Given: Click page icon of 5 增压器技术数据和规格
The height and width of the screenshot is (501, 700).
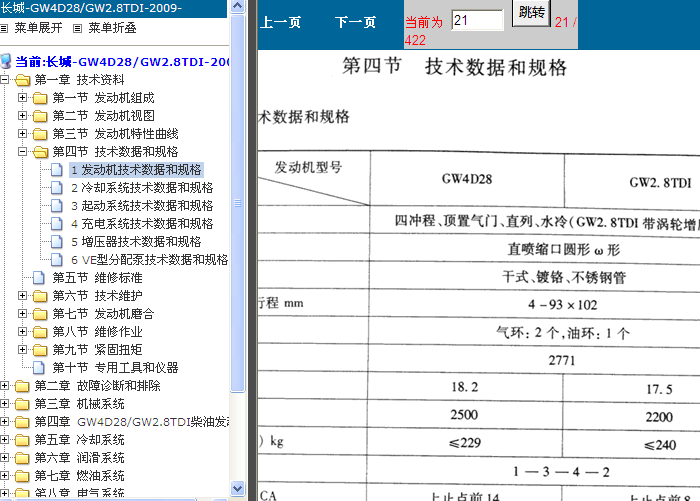Looking at the screenshot, I should (57, 242).
